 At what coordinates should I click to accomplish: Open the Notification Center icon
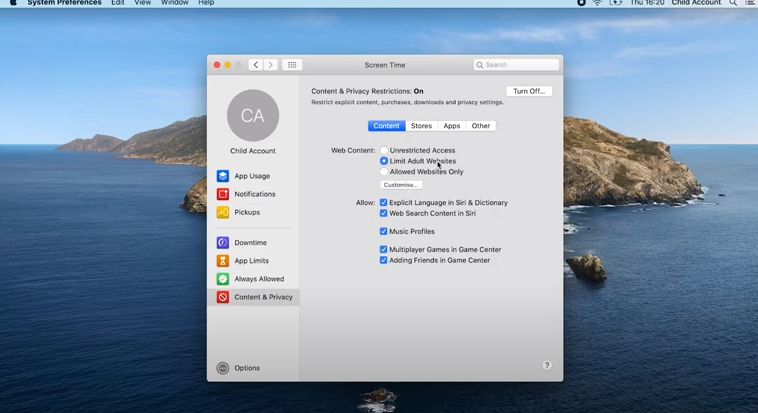(749, 2)
